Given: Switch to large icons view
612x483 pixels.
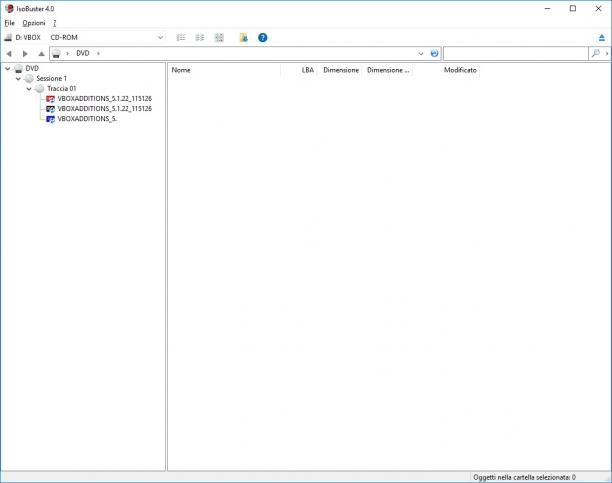Looking at the screenshot, I should point(219,37).
